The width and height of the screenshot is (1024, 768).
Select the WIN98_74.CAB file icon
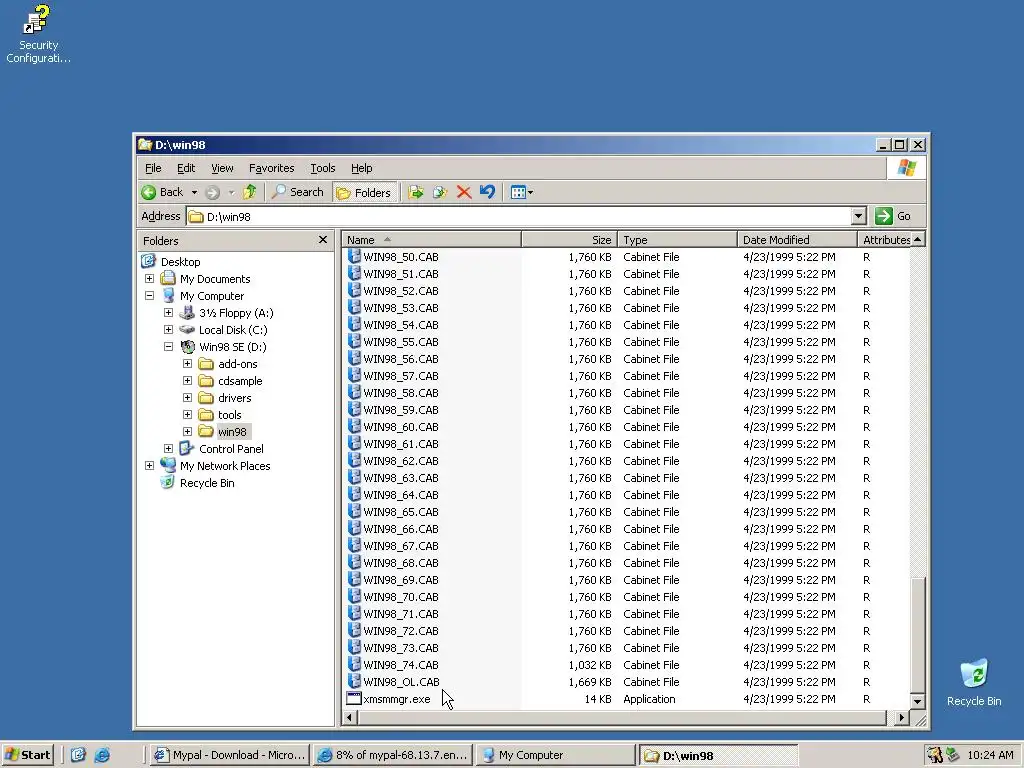point(354,664)
